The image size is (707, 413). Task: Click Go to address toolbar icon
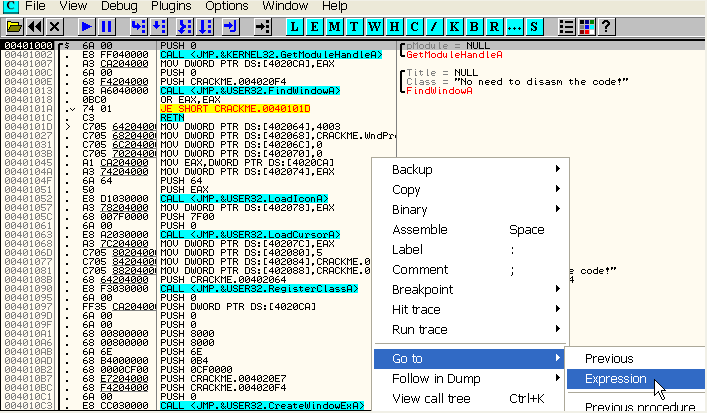262,27
